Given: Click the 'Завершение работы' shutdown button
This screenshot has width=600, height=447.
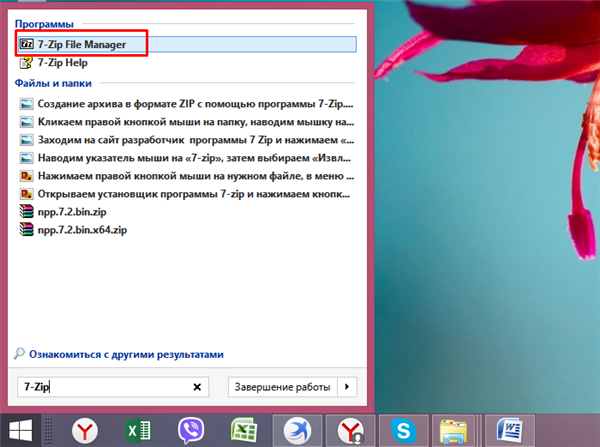Looking at the screenshot, I should click(x=282, y=387).
